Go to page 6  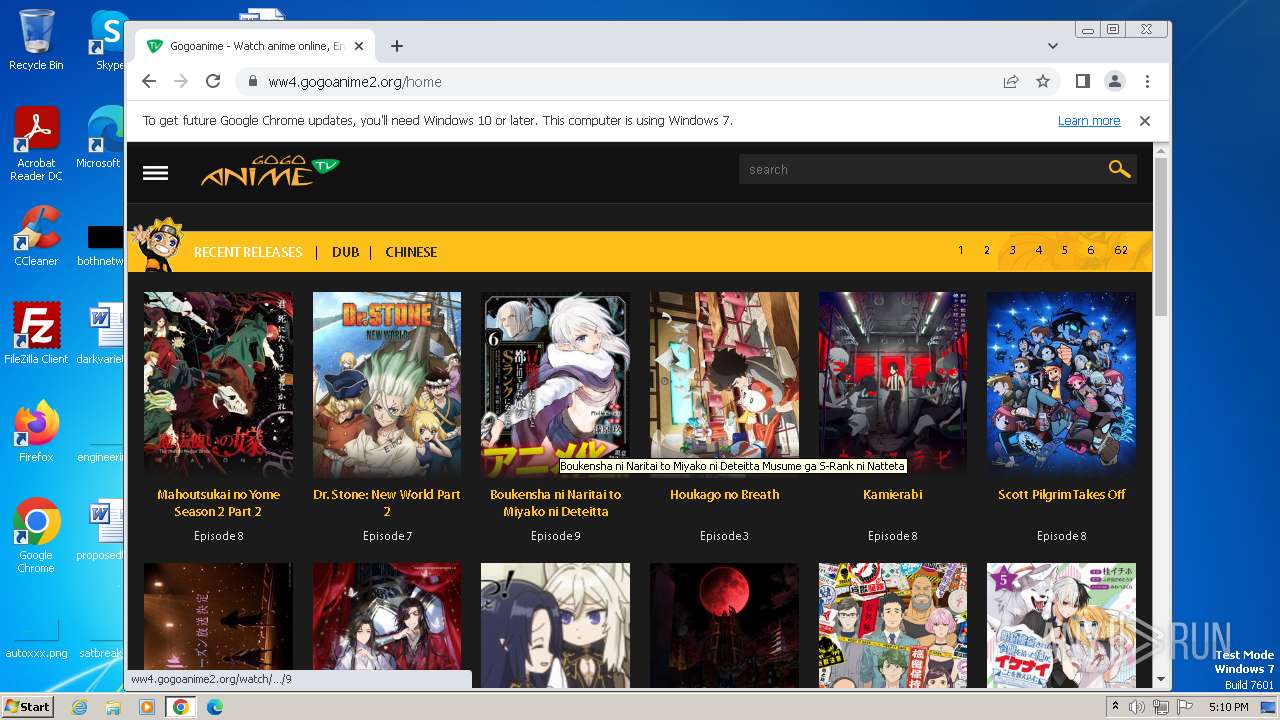tap(1090, 250)
